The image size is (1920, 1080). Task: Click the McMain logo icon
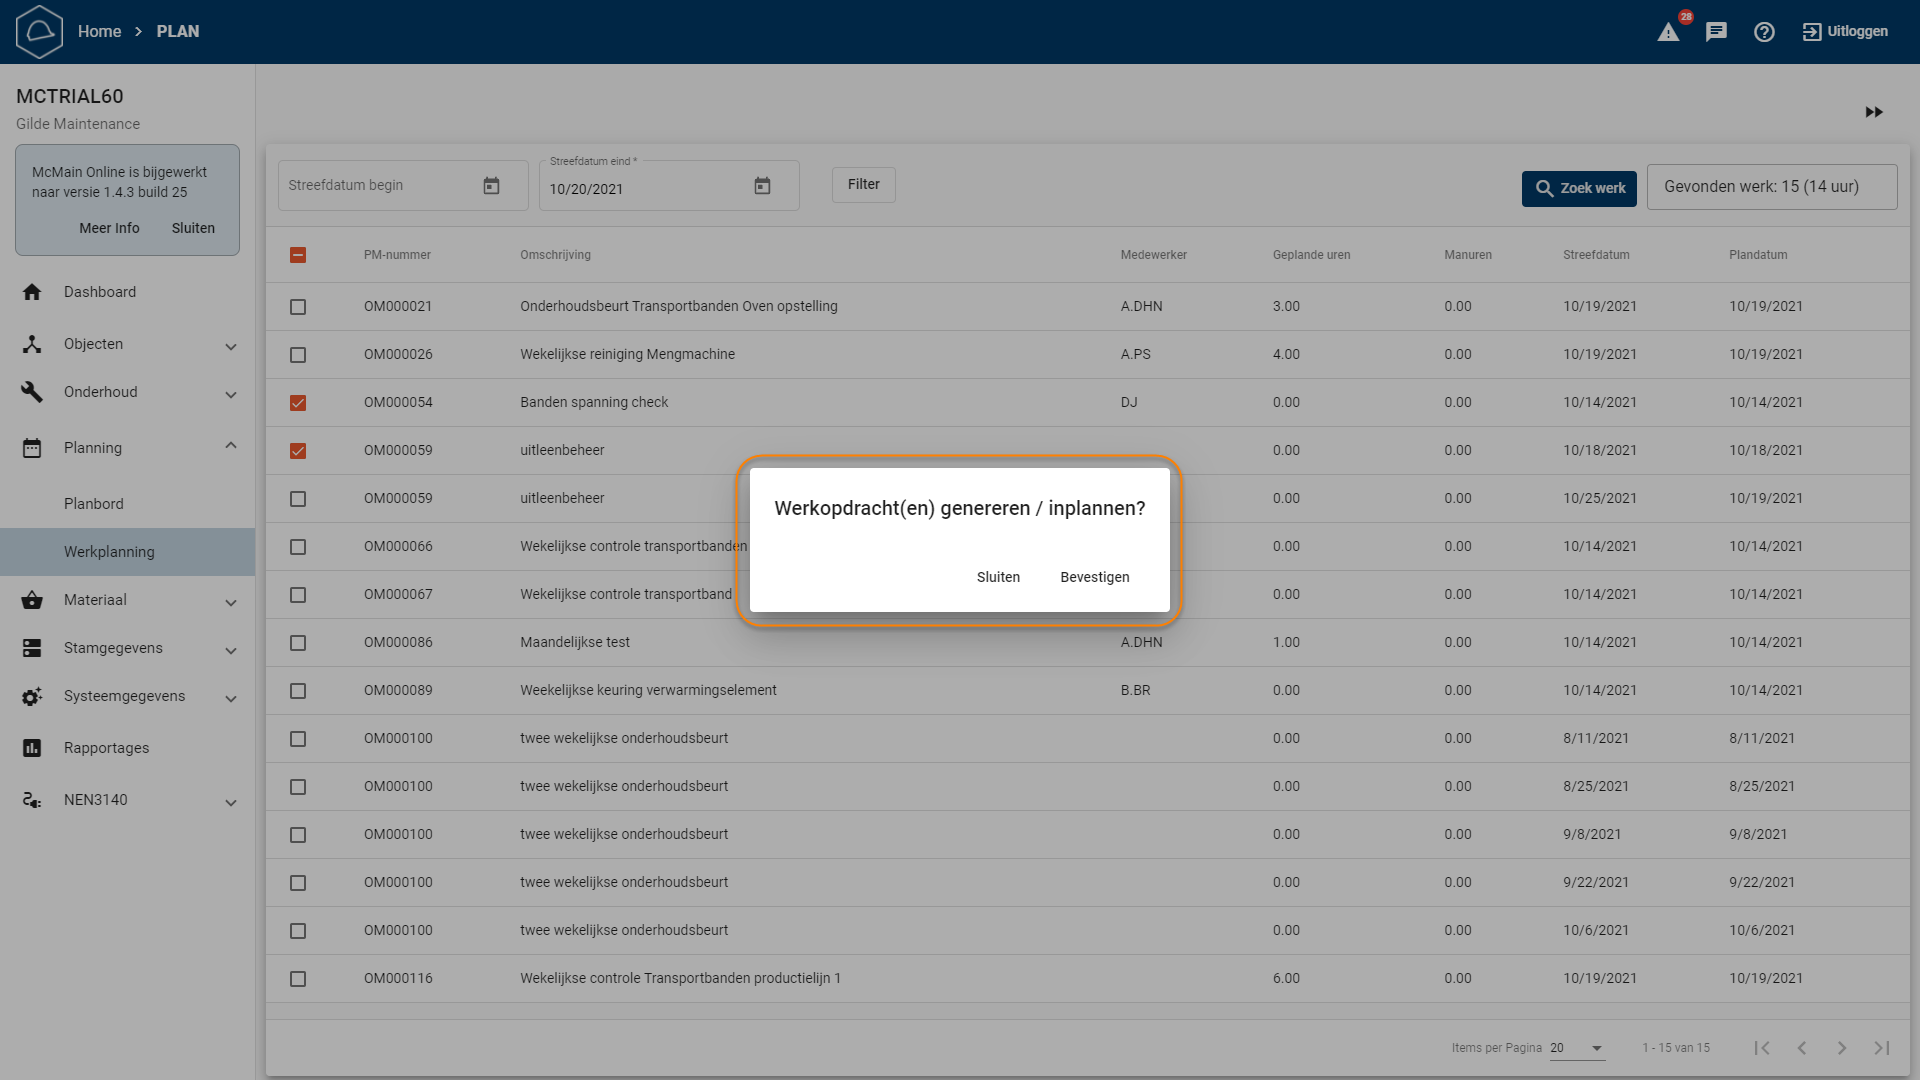point(40,32)
